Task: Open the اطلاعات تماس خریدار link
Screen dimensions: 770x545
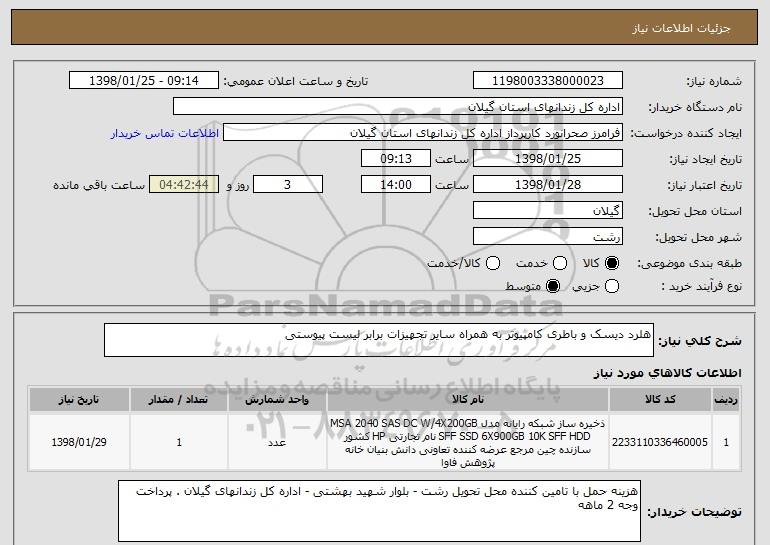Action: (165, 133)
